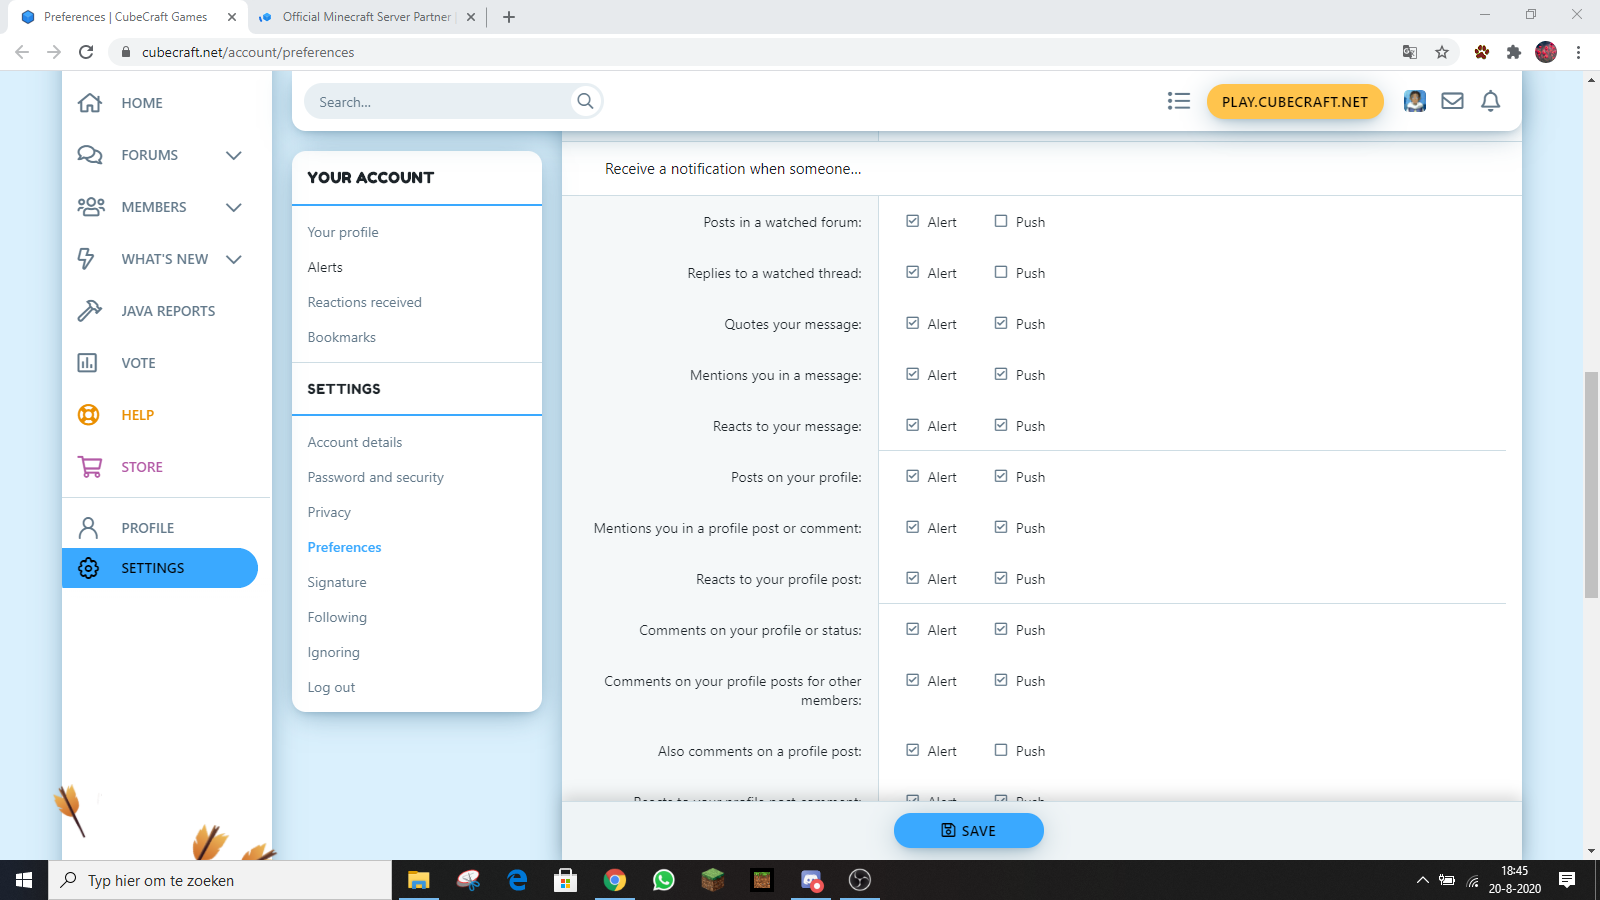Uncheck Alert for quotes your message

(x=912, y=323)
